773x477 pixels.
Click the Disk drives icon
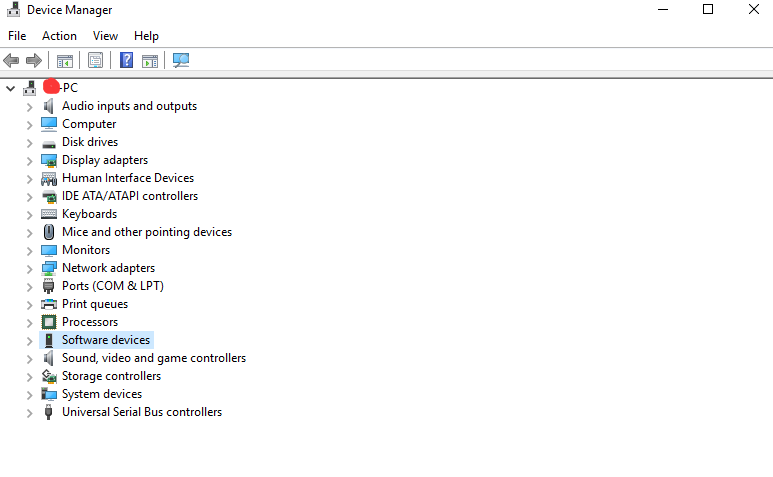[x=49, y=143]
